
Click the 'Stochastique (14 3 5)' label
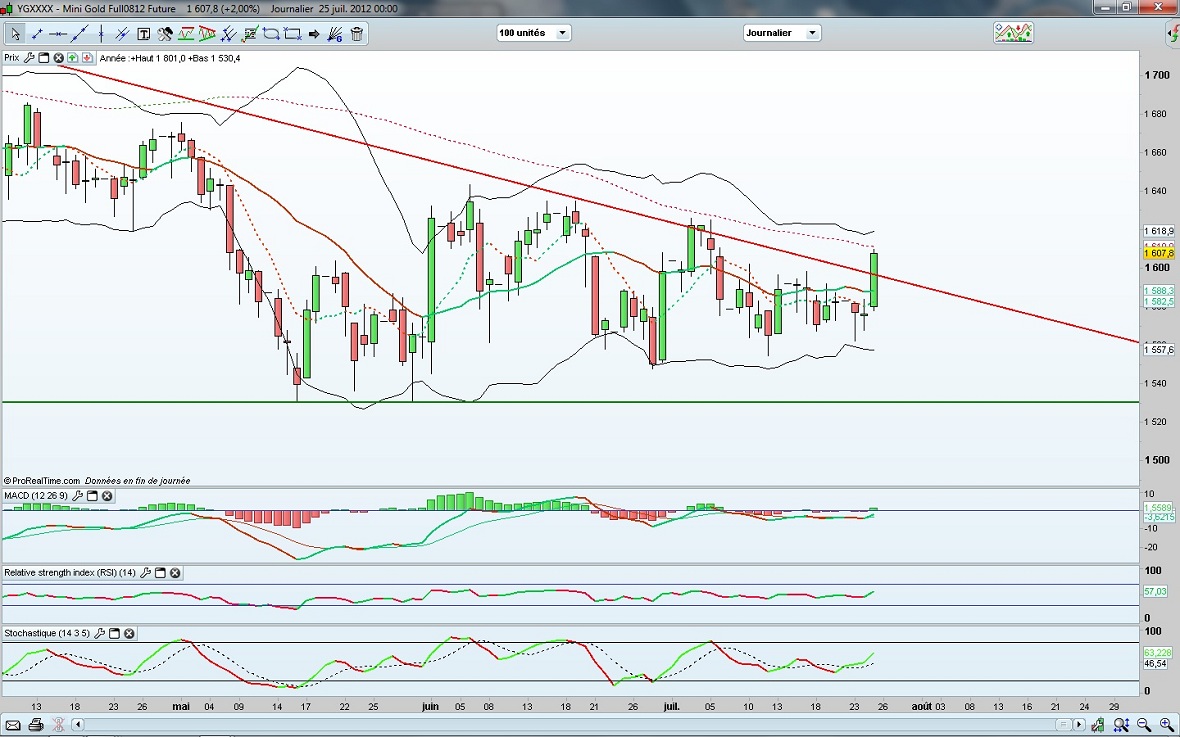(x=46, y=633)
